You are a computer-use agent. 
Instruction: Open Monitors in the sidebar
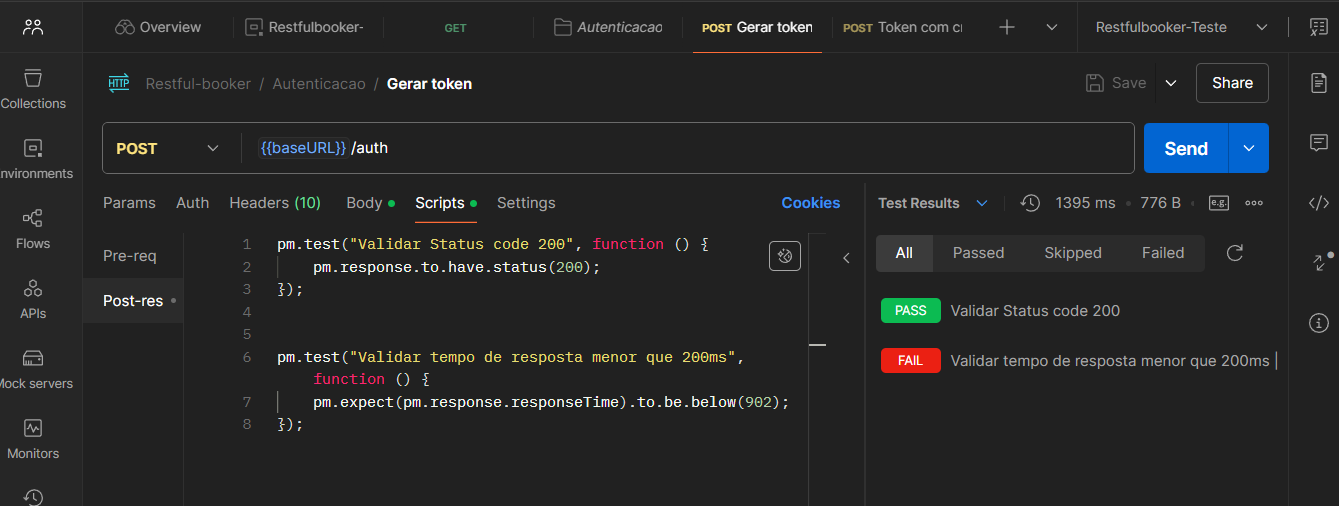[33, 439]
